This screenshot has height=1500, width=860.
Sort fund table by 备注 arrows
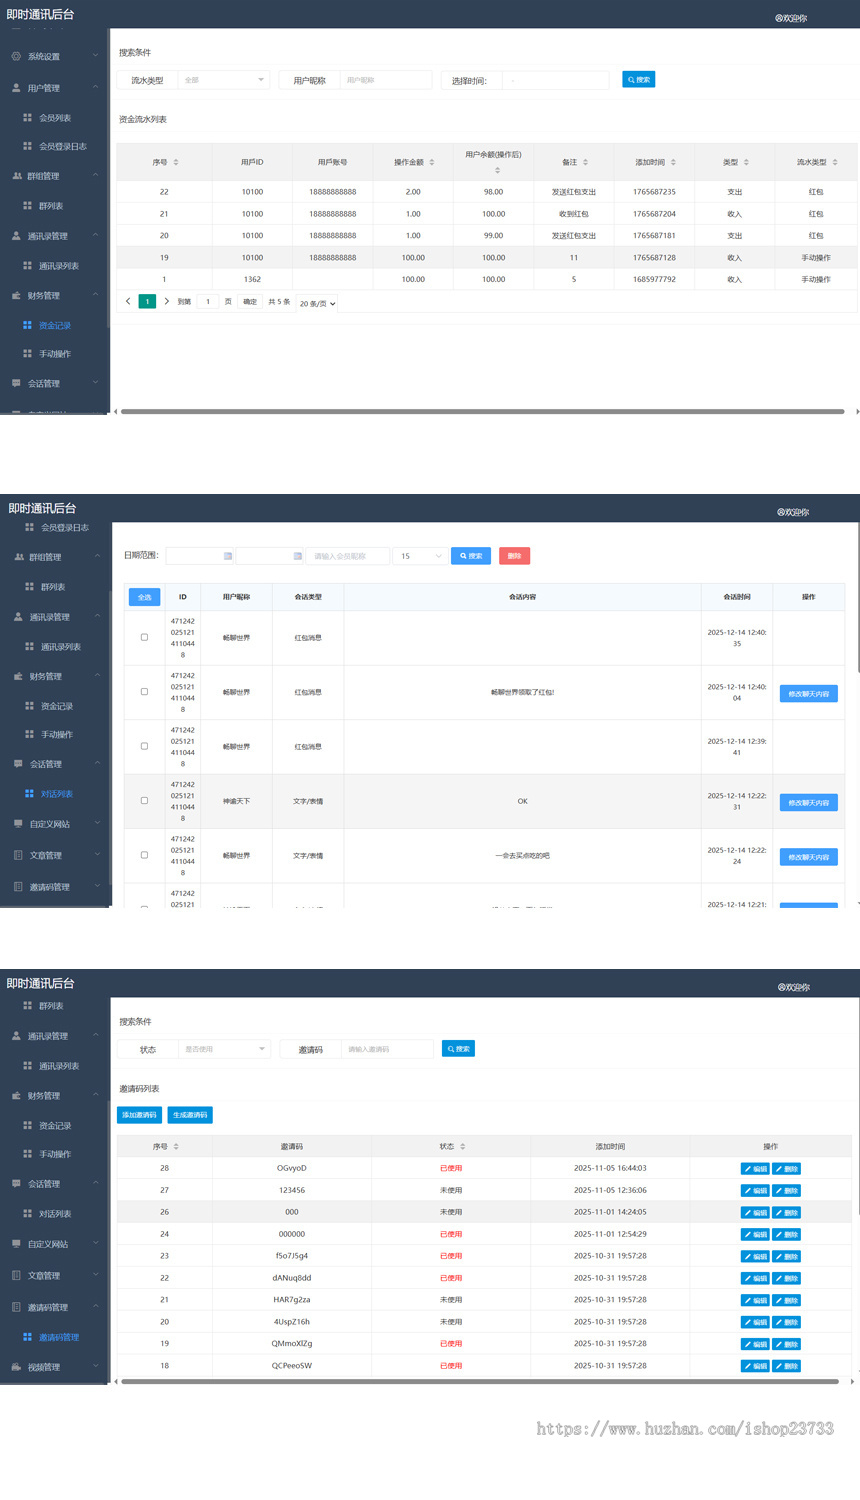click(586, 162)
